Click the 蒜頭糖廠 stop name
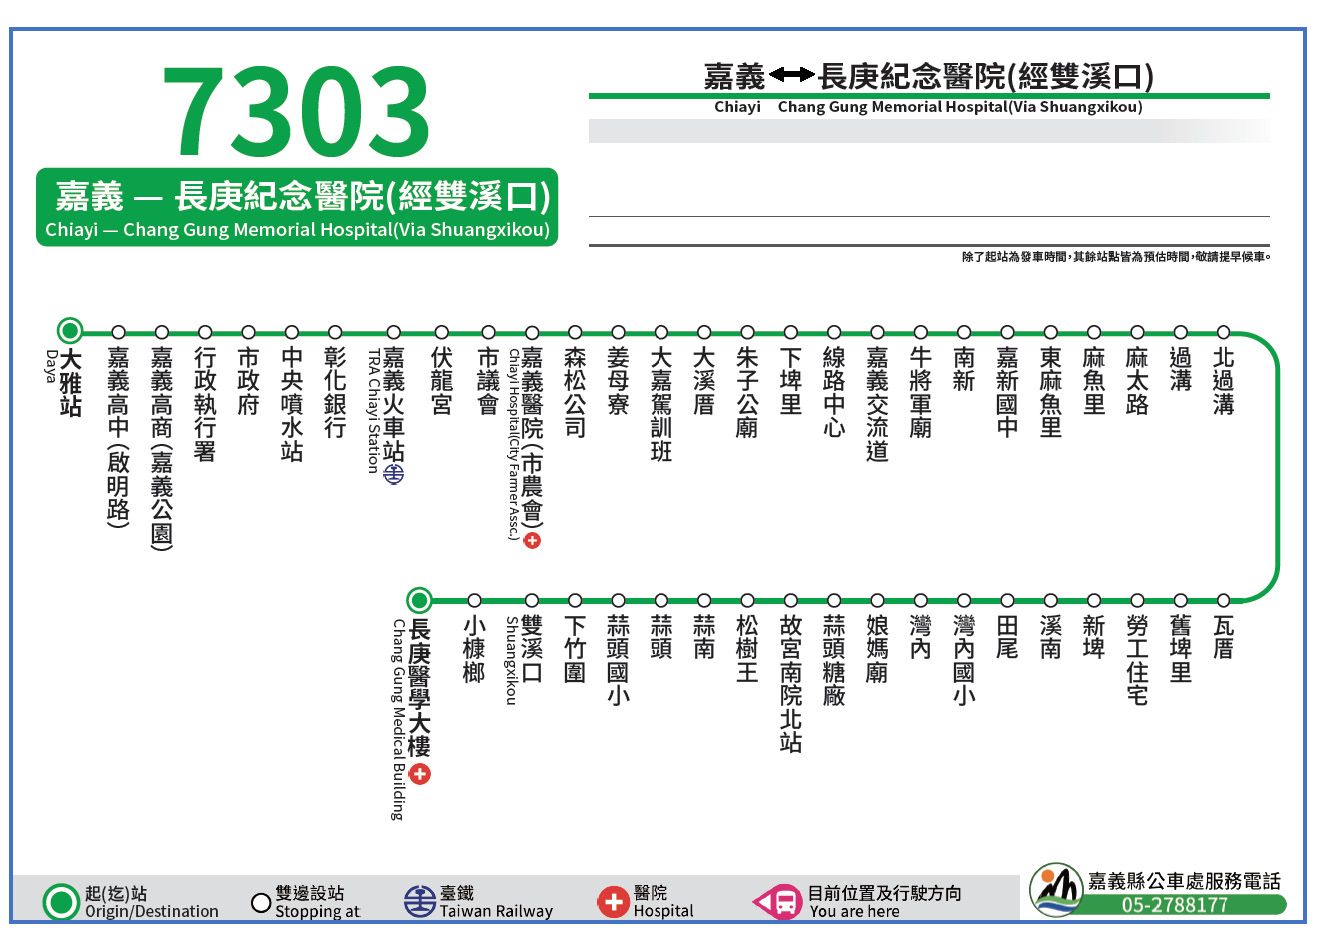1322x935 pixels. pyautogui.click(x=834, y=660)
